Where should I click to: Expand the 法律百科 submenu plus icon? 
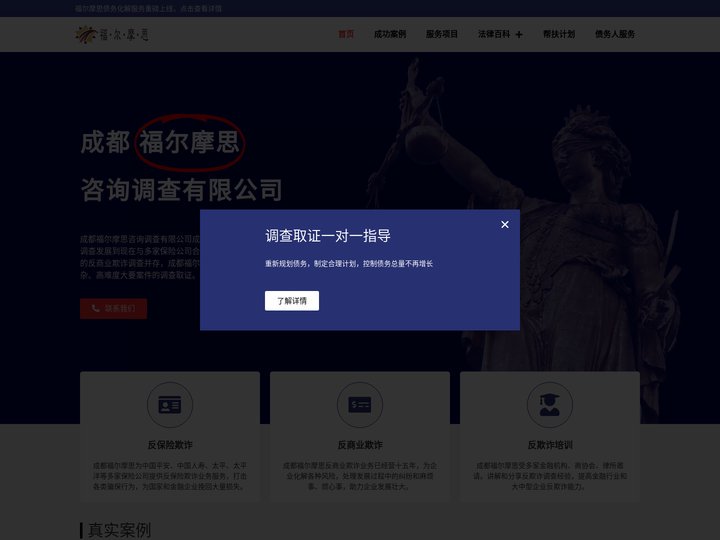point(519,34)
